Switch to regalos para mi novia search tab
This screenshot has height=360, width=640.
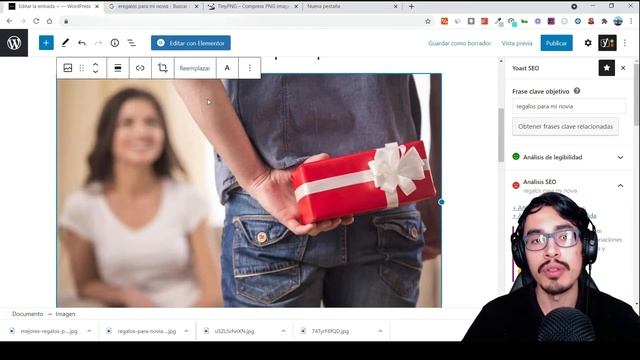pos(152,7)
